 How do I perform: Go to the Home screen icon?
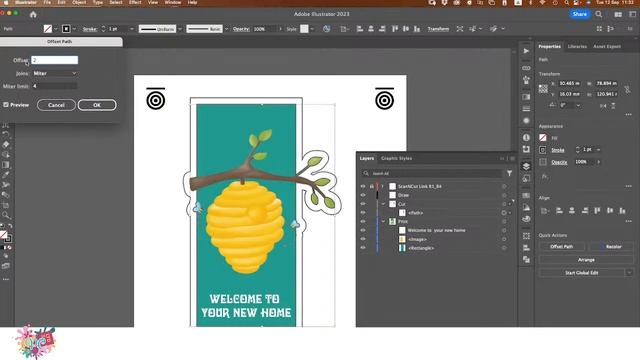(x=33, y=14)
